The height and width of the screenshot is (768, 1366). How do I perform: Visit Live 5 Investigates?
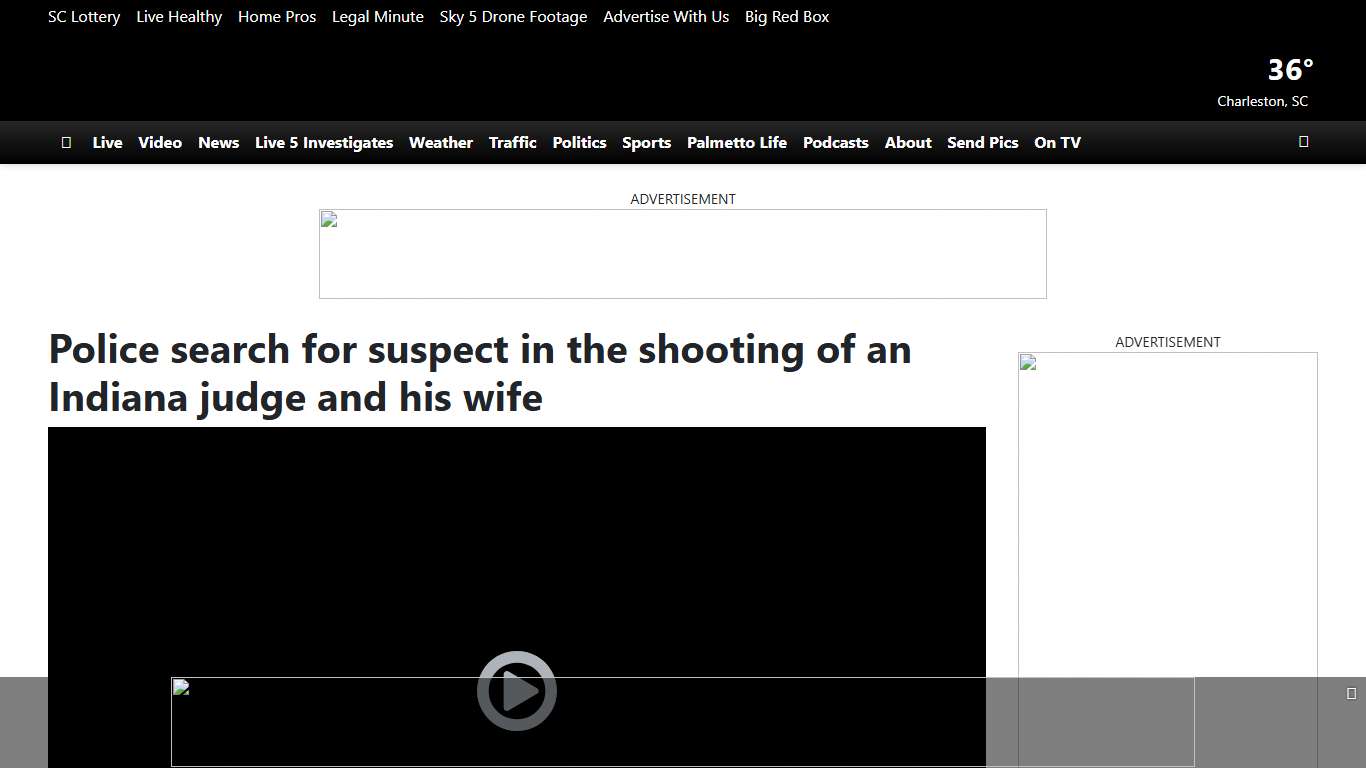pos(324,142)
